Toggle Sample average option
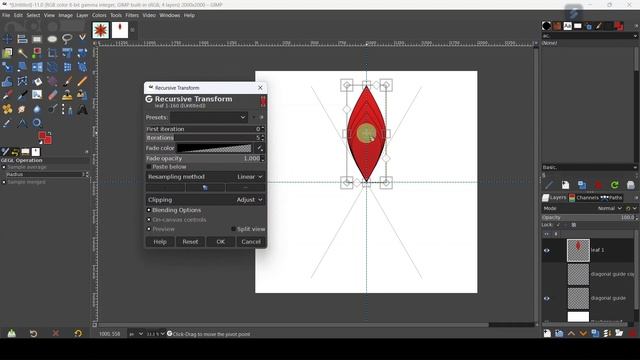The height and width of the screenshot is (360, 640). [4, 167]
